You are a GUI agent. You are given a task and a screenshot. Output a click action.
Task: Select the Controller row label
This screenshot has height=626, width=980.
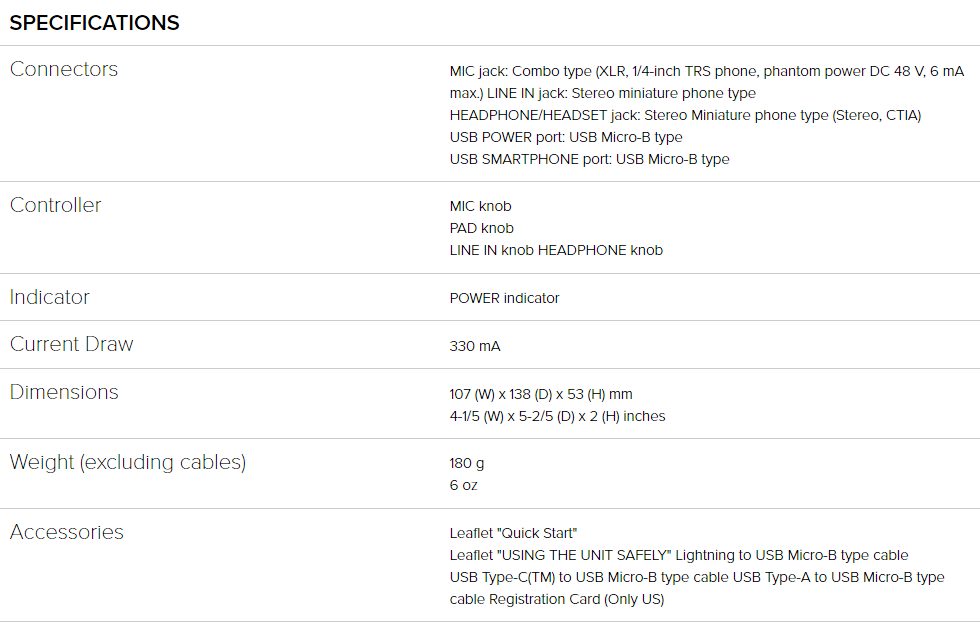tap(56, 206)
